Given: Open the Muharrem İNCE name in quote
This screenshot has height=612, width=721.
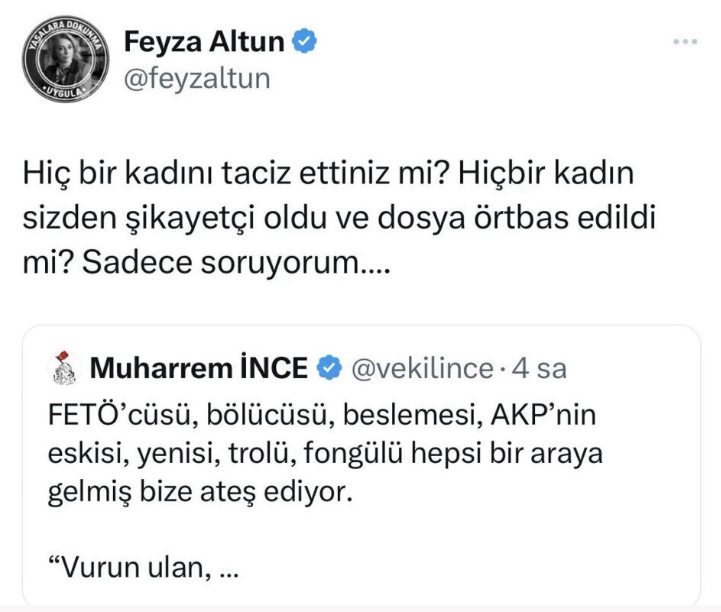Looking at the screenshot, I should coord(198,369).
